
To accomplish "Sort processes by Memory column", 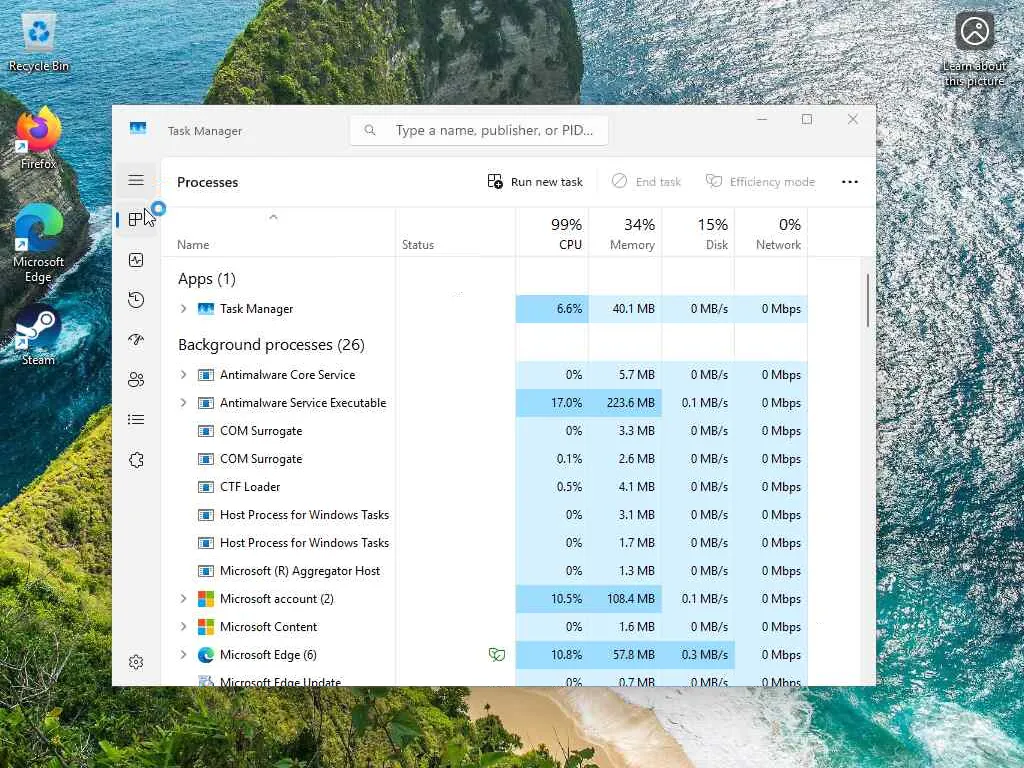I will click(625, 232).
